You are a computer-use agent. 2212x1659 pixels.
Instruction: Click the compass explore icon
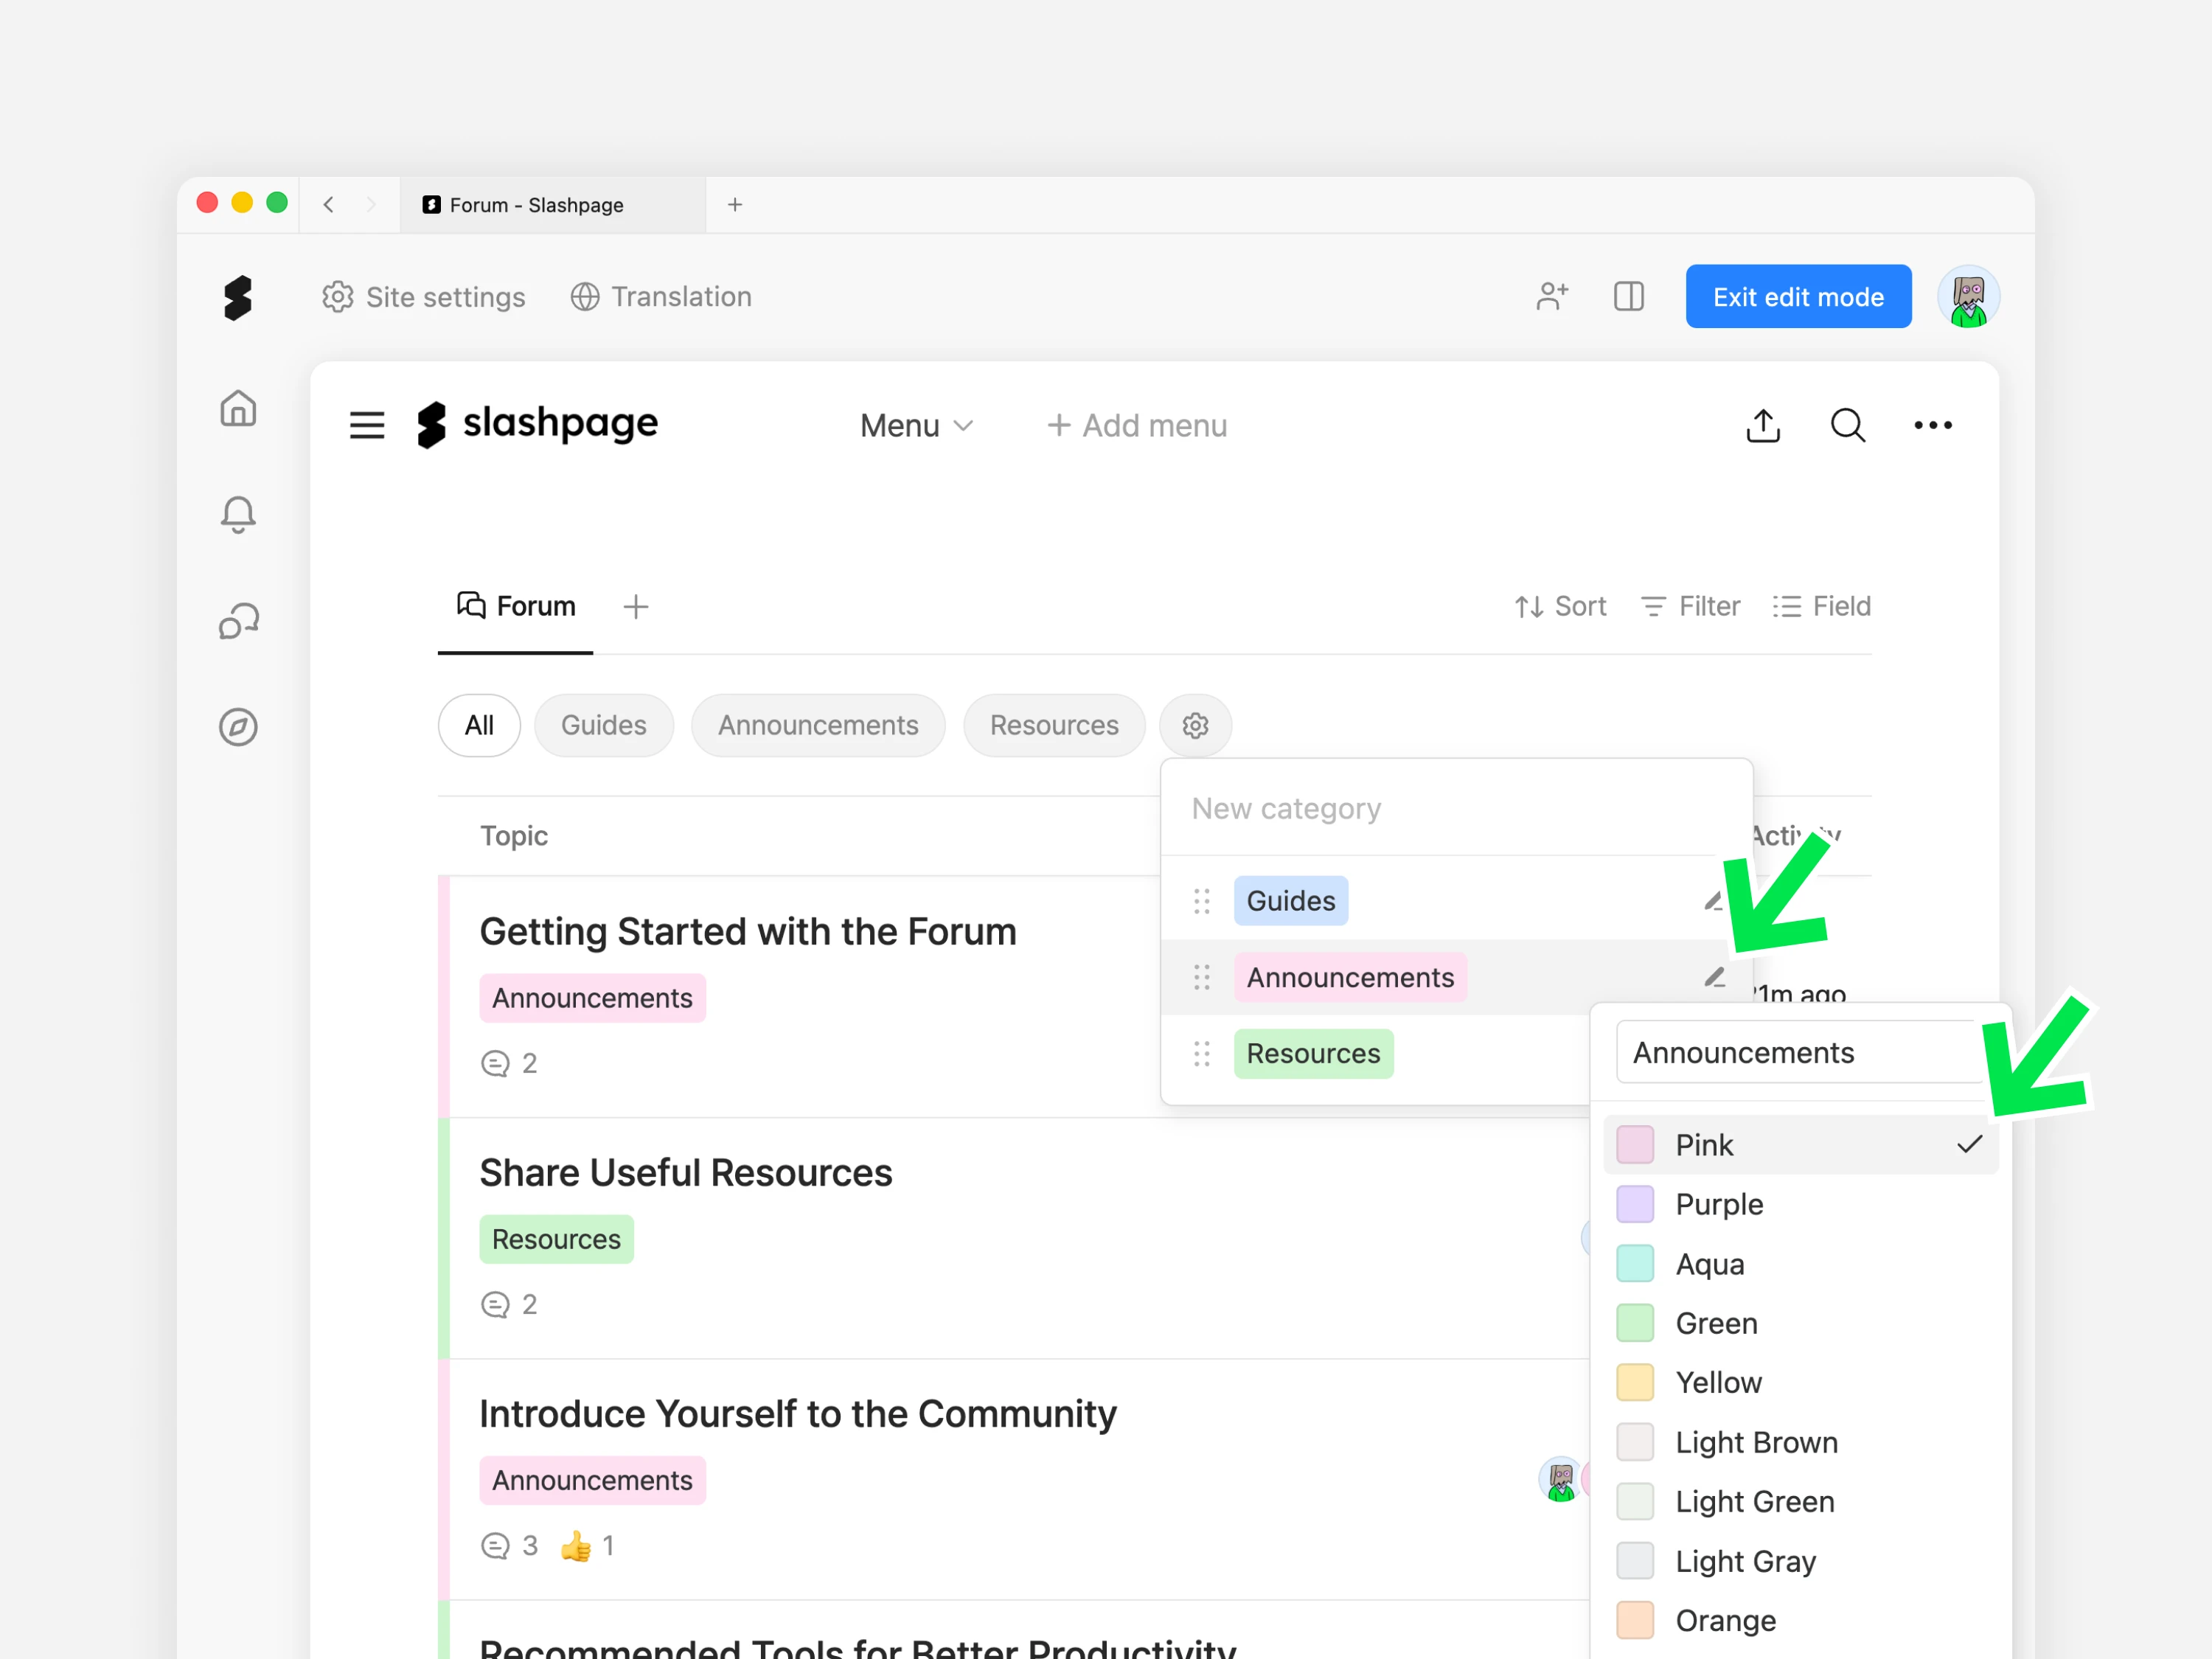pyautogui.click(x=238, y=727)
